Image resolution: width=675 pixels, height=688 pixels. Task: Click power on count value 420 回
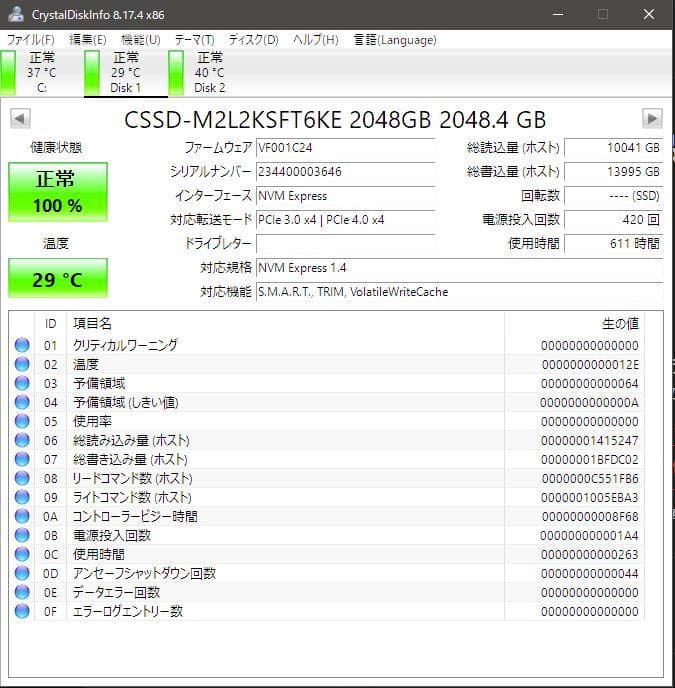614,219
